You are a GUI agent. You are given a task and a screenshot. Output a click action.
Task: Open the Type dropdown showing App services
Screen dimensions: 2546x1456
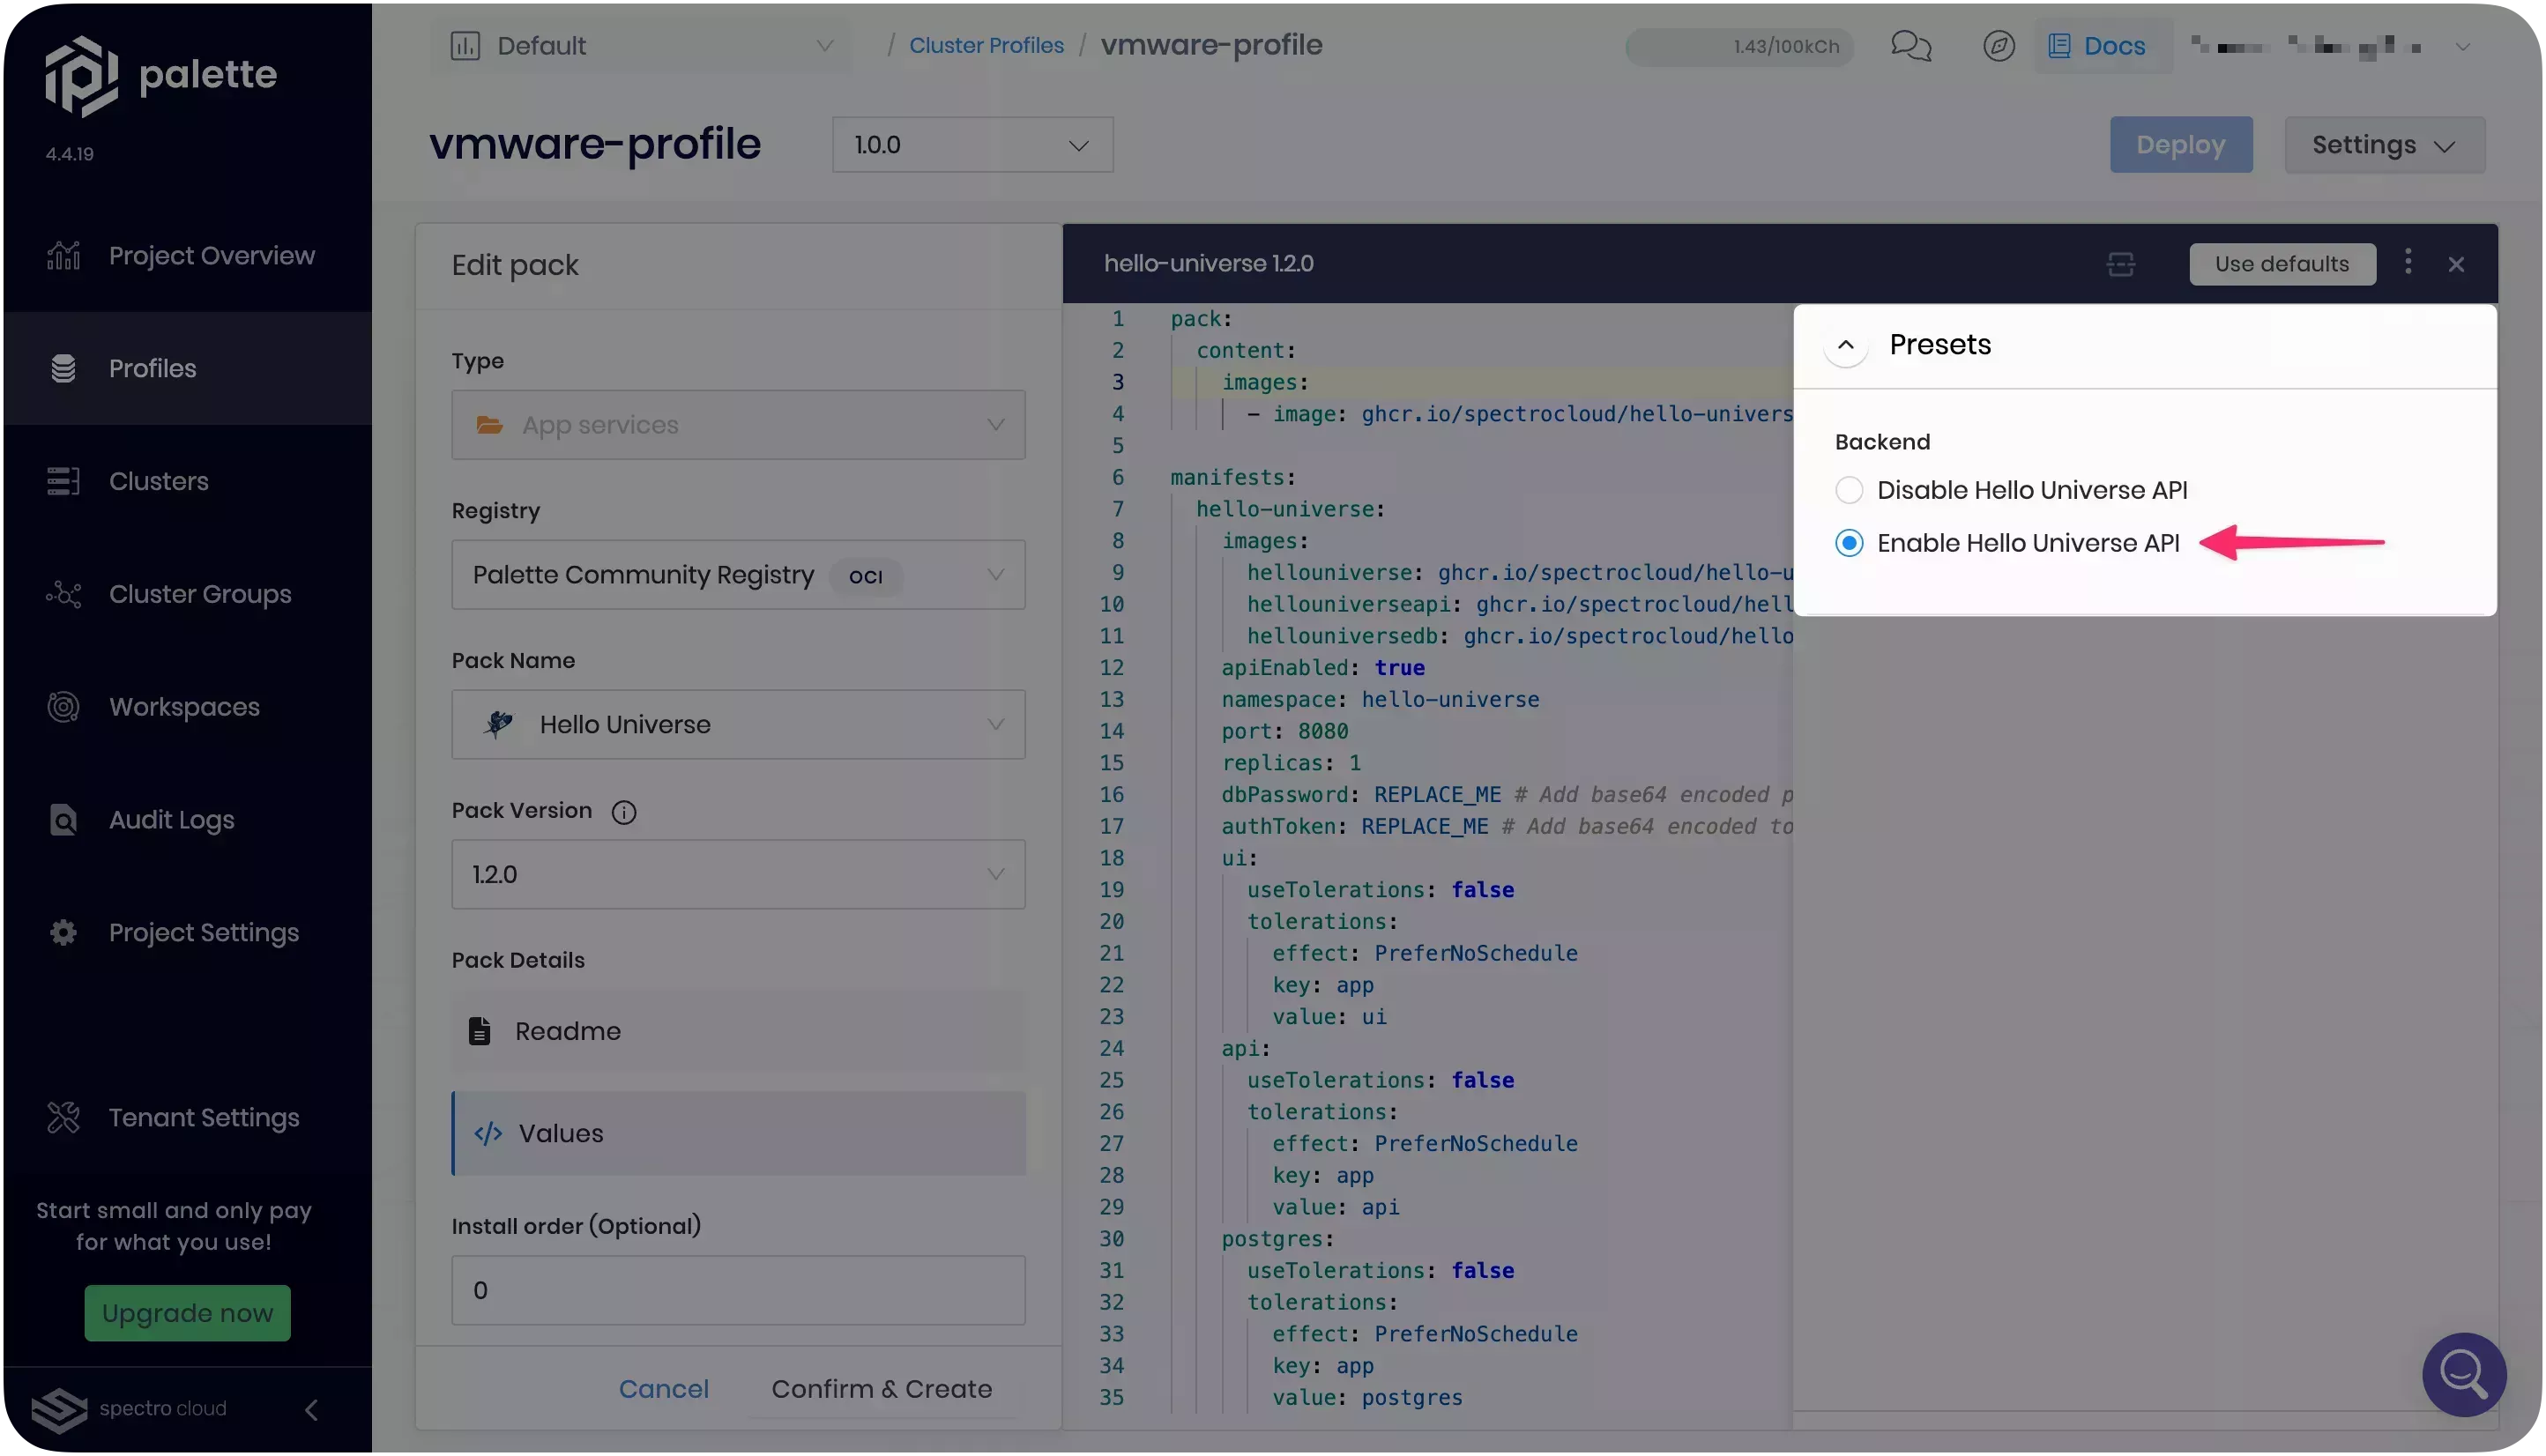[x=738, y=424]
